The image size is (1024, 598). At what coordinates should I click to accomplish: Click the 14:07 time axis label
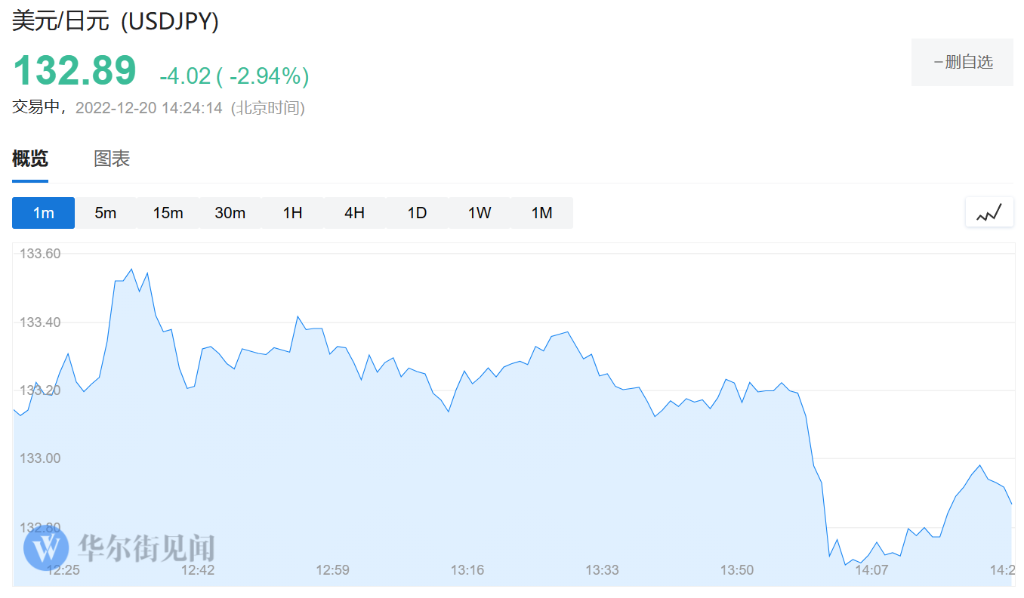pos(872,570)
